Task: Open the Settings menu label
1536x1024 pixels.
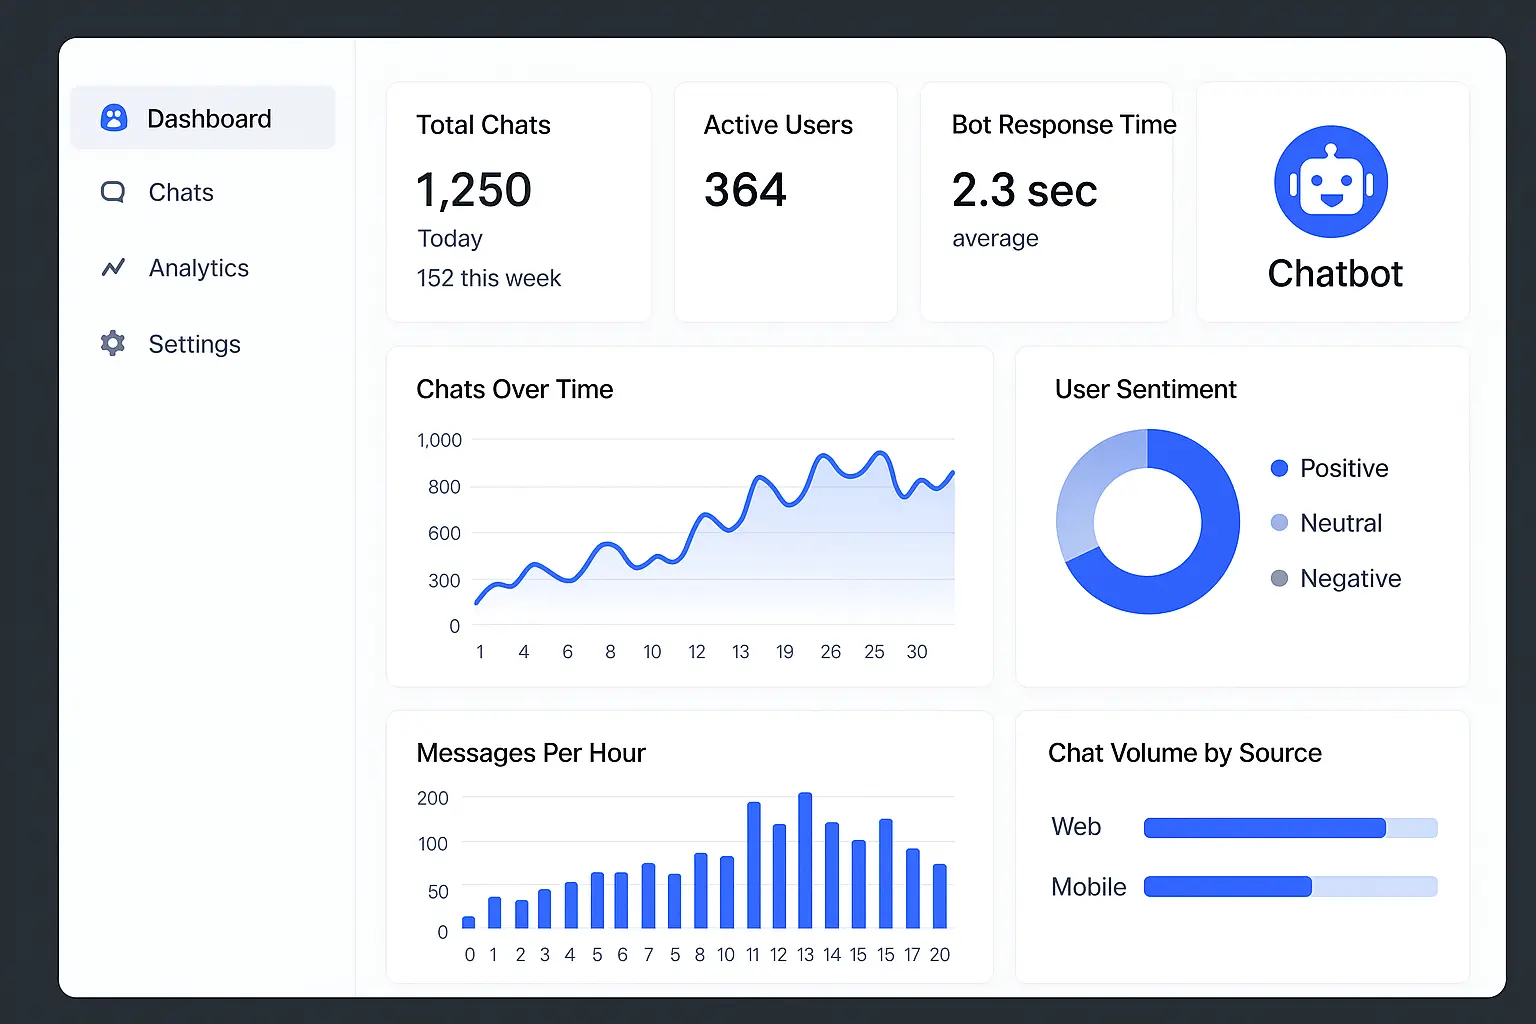Action: pyautogui.click(x=194, y=344)
